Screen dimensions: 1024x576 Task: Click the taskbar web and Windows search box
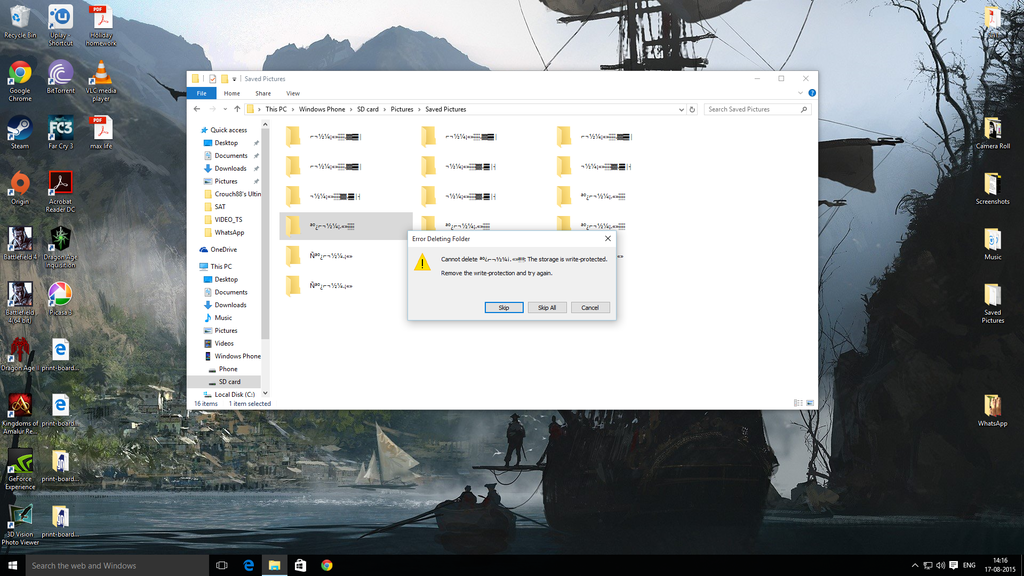pyautogui.click(x=117, y=566)
